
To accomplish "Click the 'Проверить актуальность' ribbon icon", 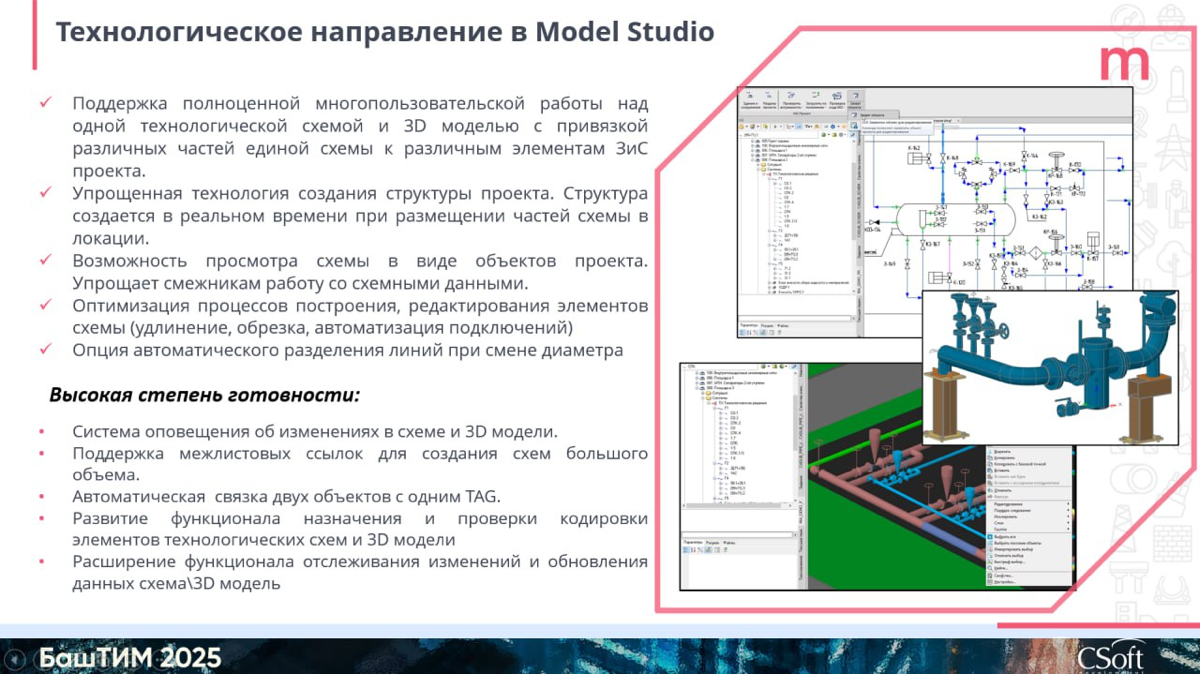I will coord(792,97).
